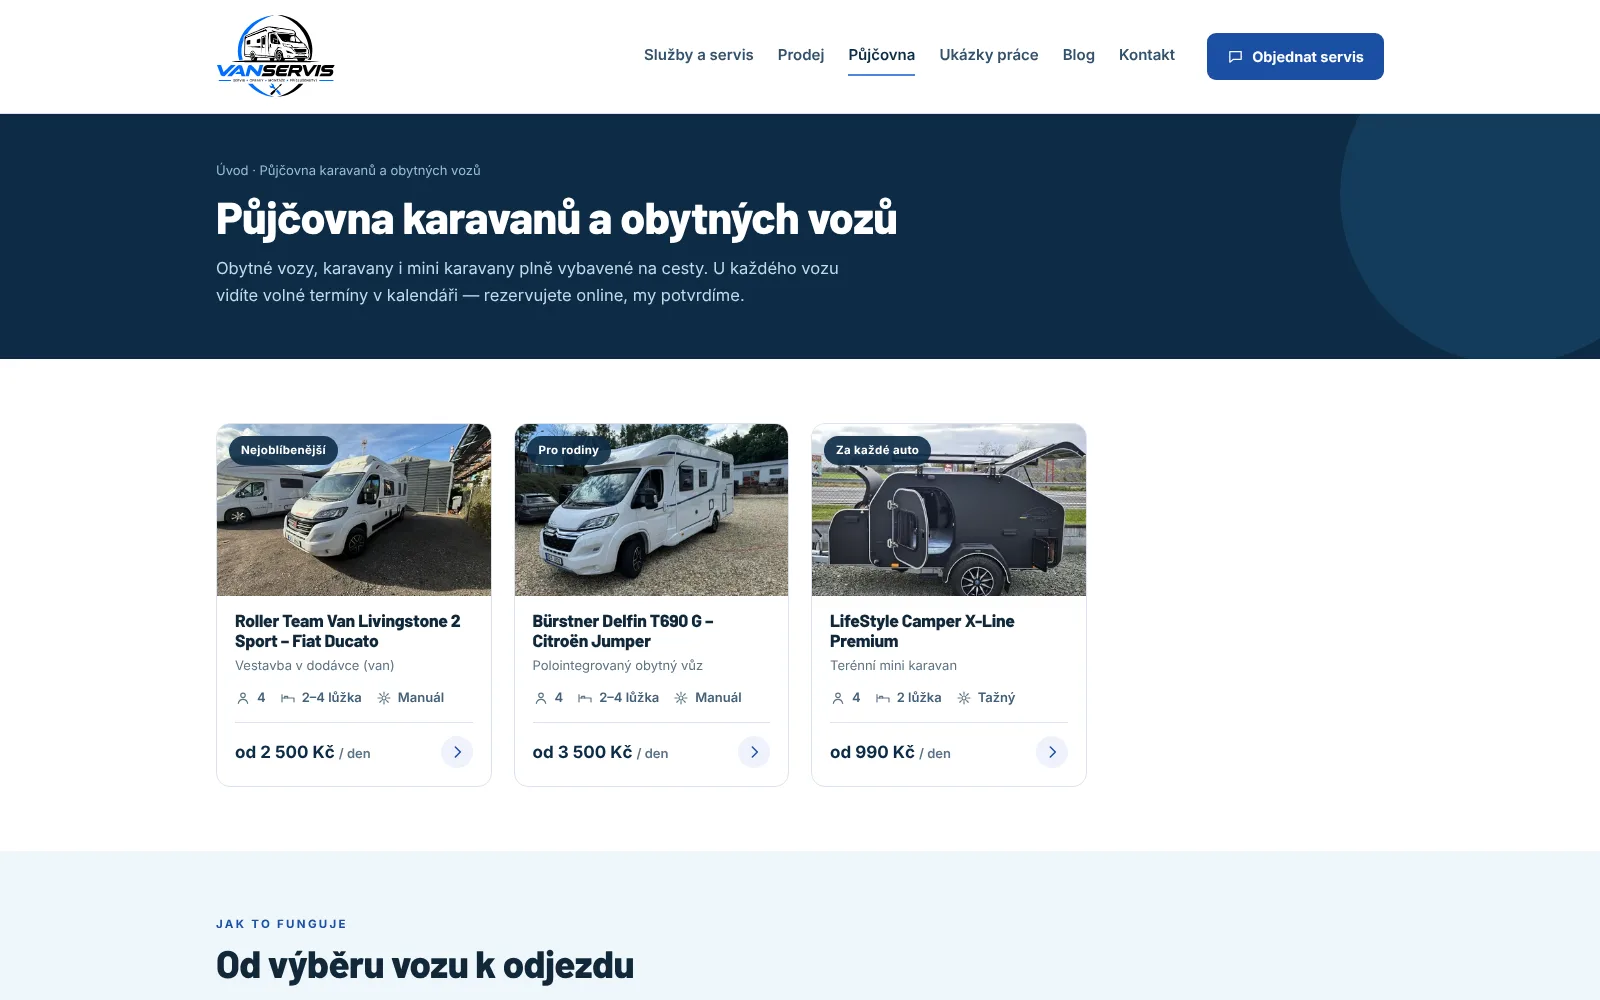Click the gearbox icon beside Manuál on Roller Team
The height and width of the screenshot is (1000, 1600).
click(384, 698)
